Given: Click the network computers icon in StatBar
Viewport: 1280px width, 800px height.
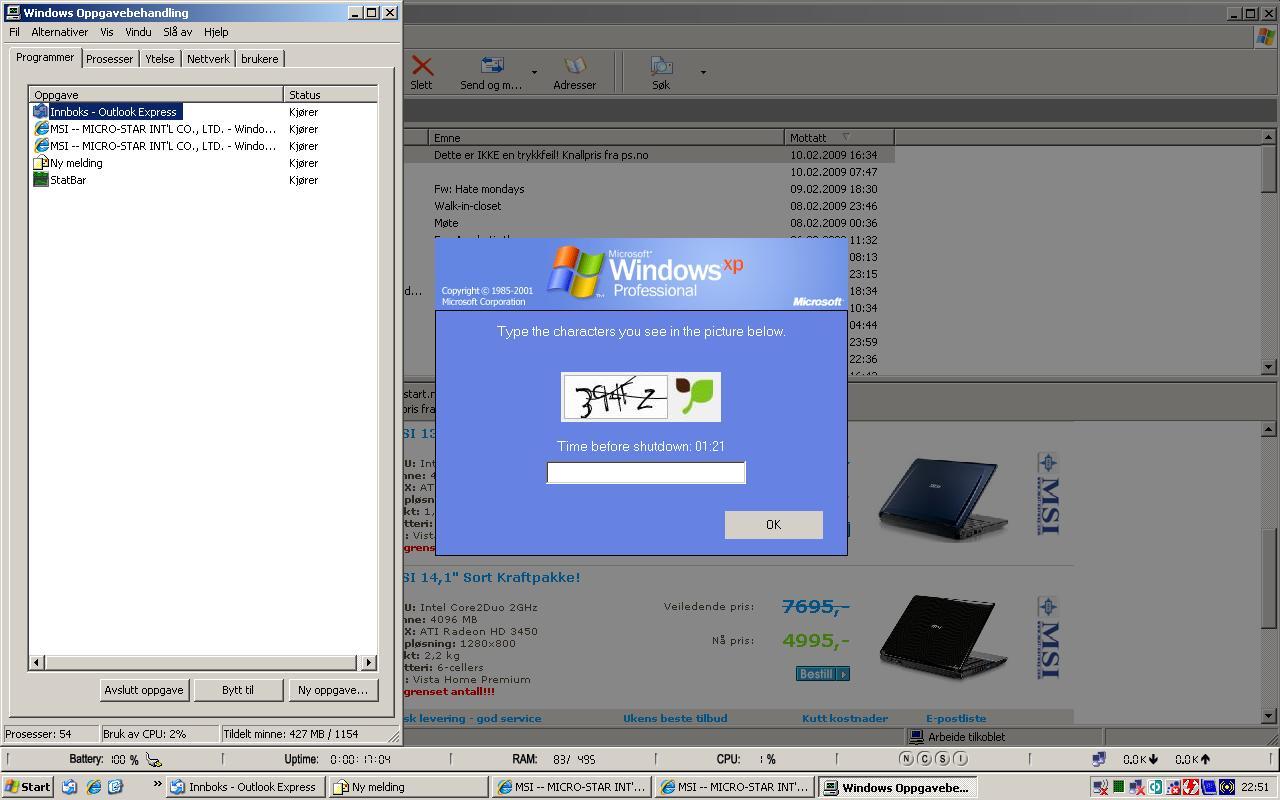Looking at the screenshot, I should [1099, 759].
